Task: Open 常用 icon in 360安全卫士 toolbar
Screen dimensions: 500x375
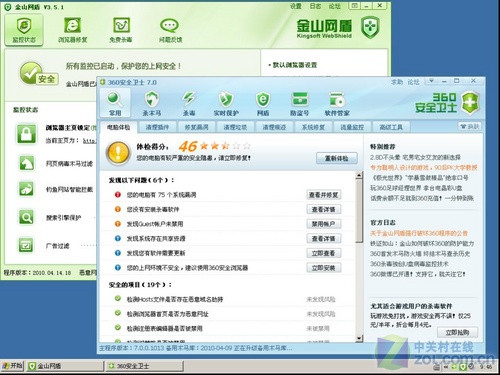Action: [115, 103]
